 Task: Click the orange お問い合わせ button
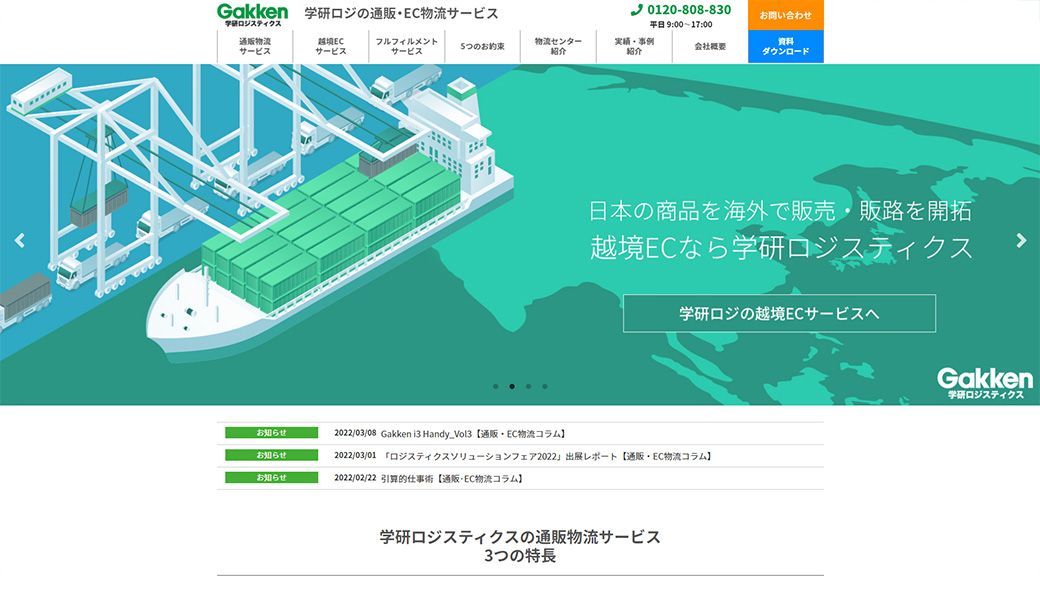(786, 15)
